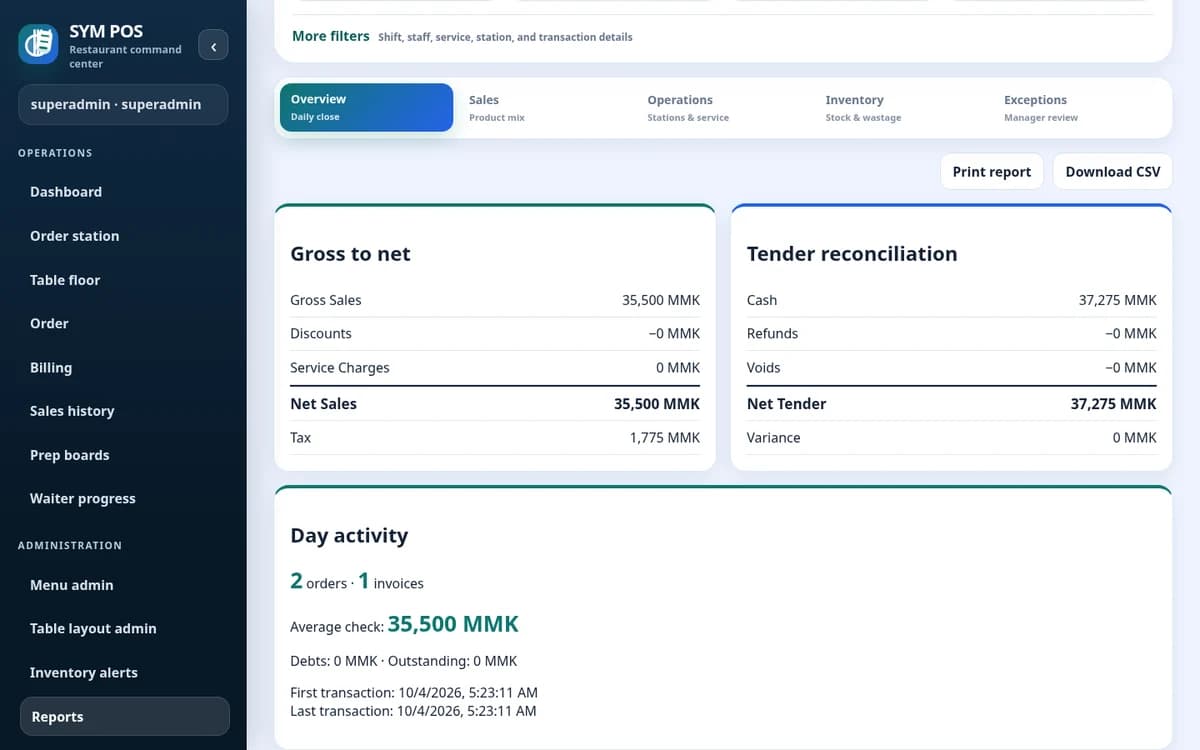Expand the More filters section
The image size is (1200, 750).
(x=330, y=36)
